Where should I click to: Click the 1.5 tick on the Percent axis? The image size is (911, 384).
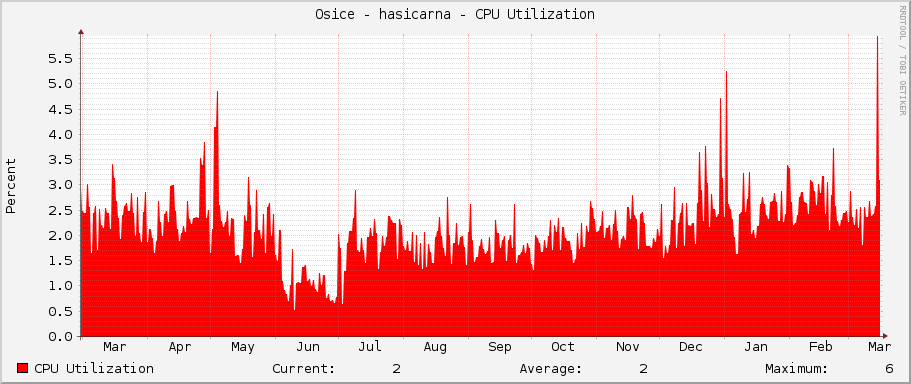(60, 261)
